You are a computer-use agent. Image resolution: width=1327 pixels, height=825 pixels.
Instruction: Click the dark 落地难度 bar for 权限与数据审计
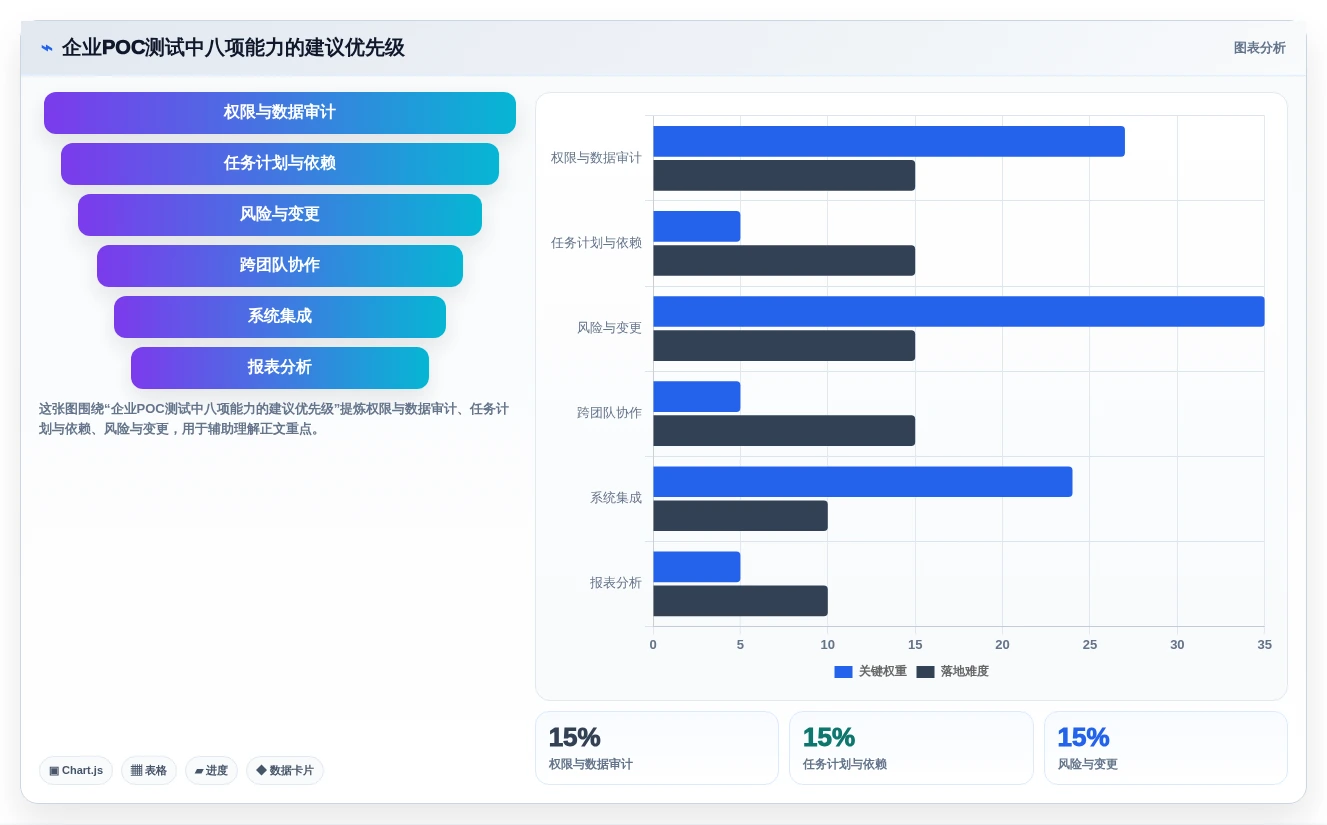coord(784,176)
